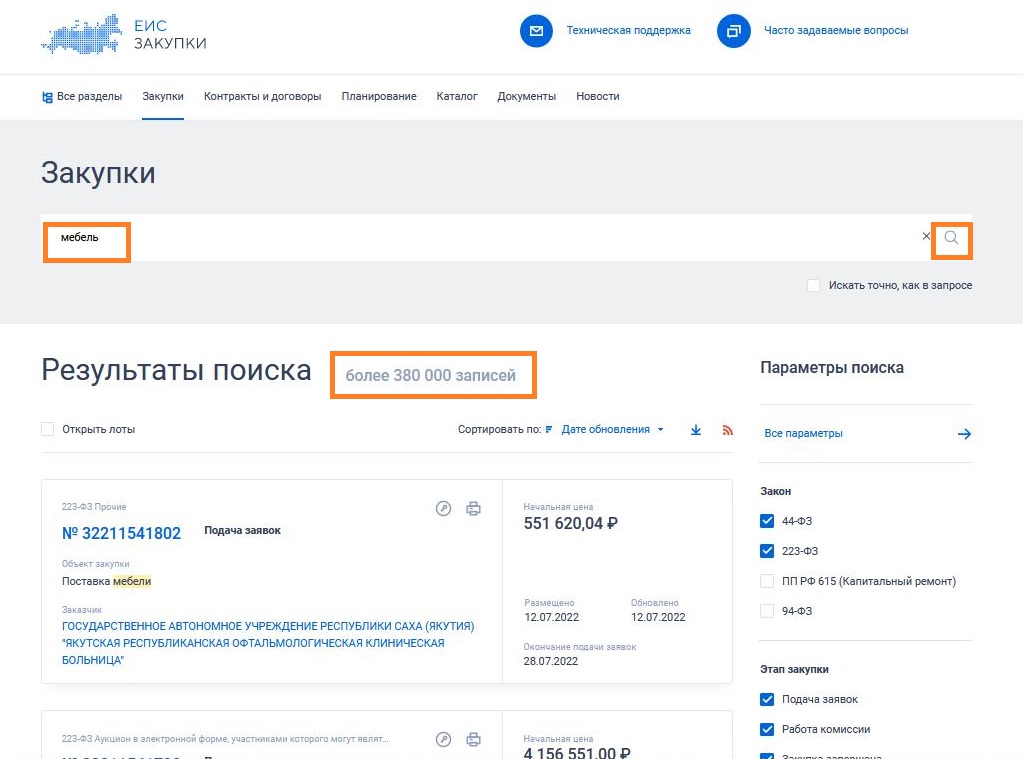The image size is (1023, 759).
Task: Click the download results arrow icon
Action: click(696, 430)
